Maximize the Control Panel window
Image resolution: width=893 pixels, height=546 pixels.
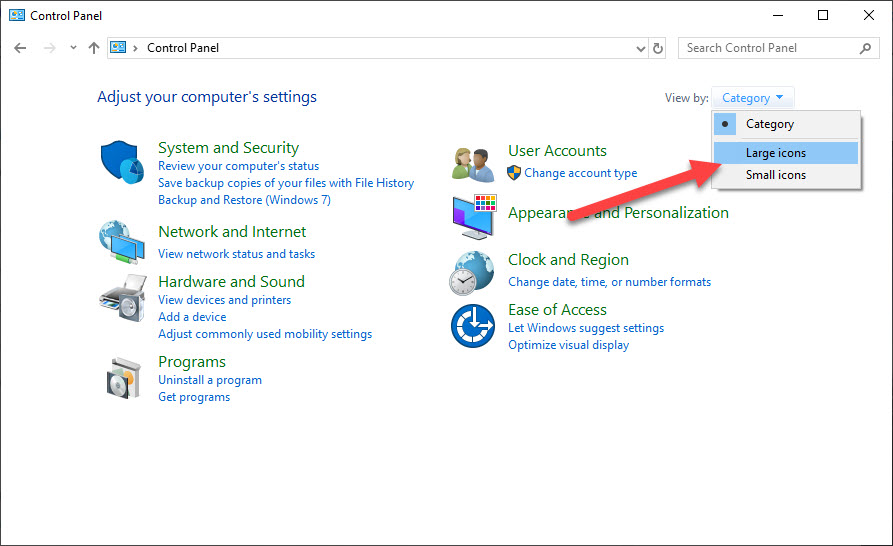pos(823,15)
